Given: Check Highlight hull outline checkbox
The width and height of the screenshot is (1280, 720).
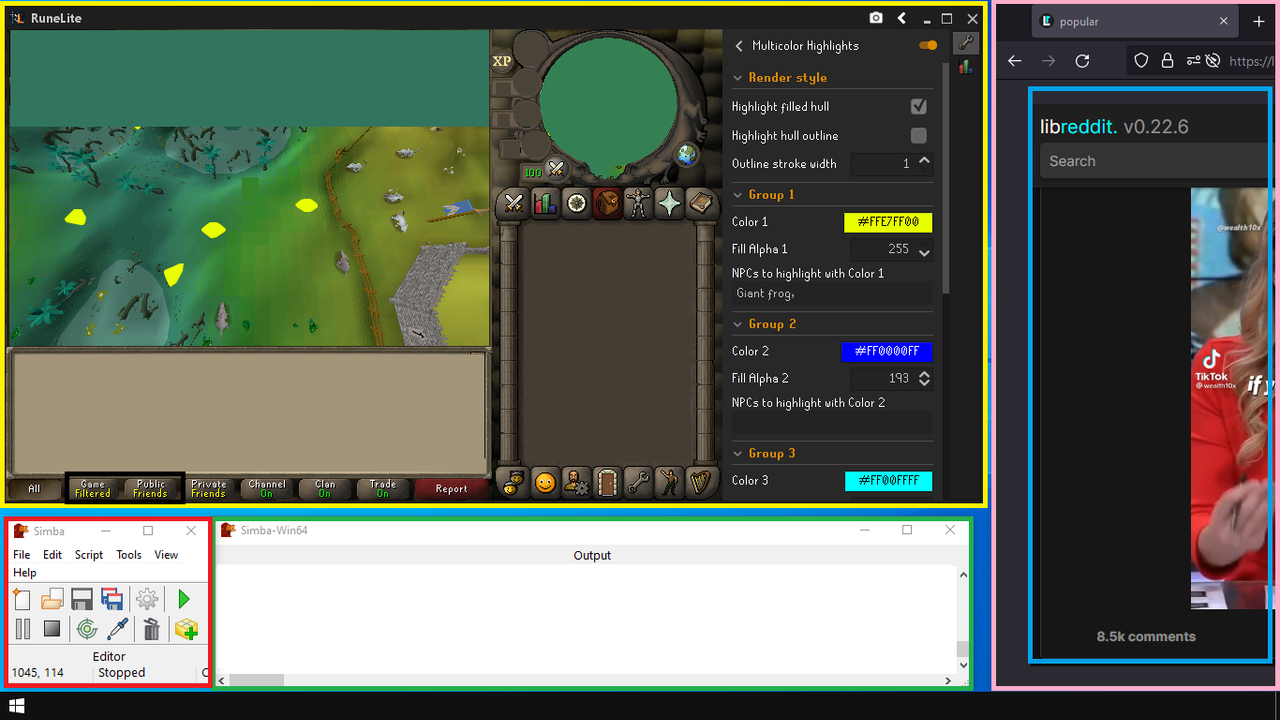Looking at the screenshot, I should point(919,135).
